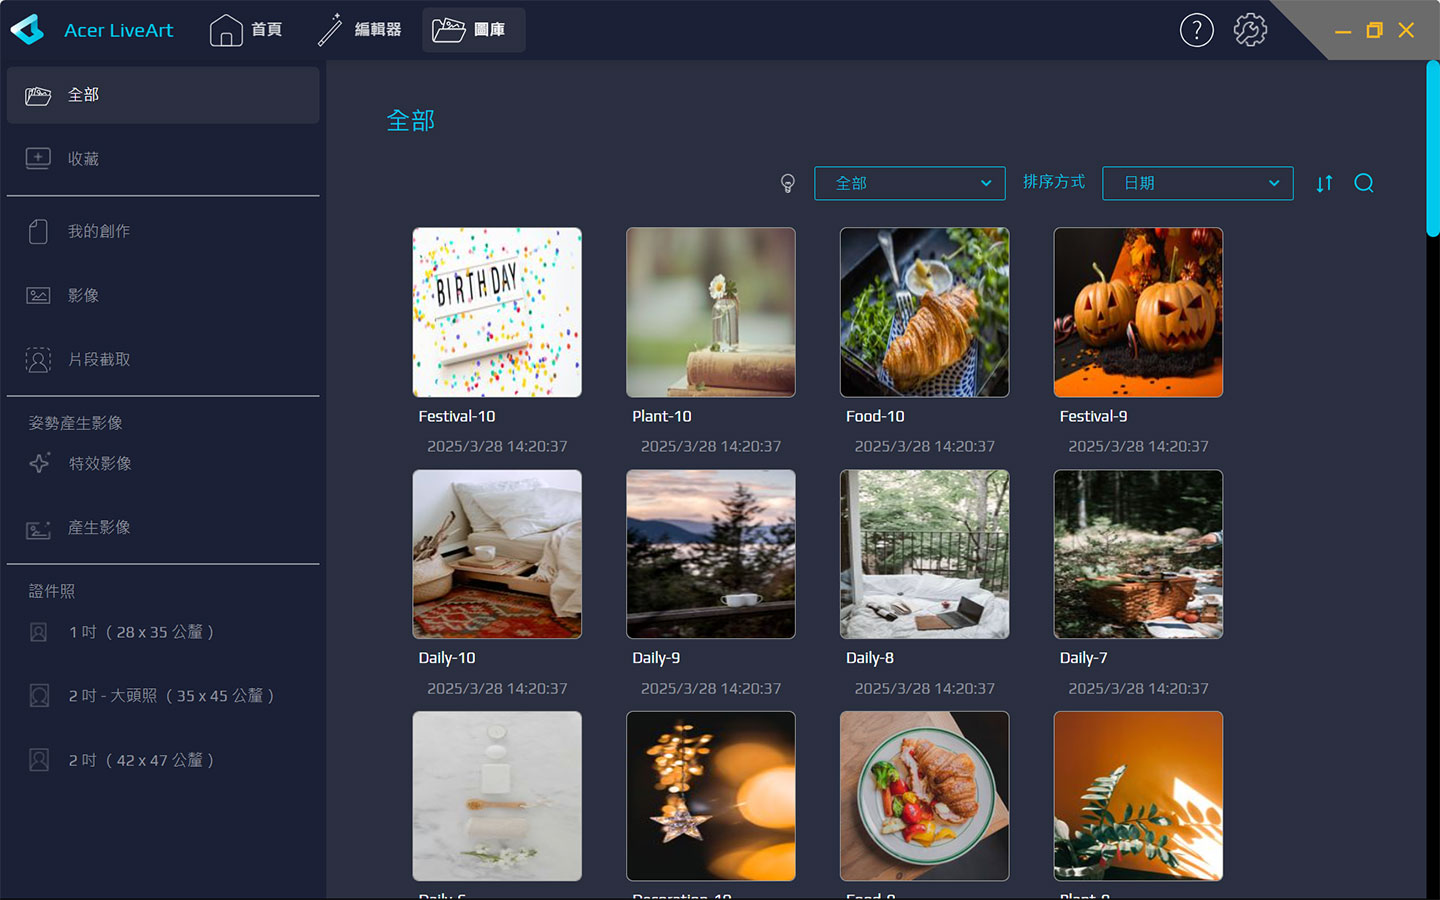Select the Festival-9 pumpkin thumbnail
This screenshot has height=900, width=1440.
pos(1138,312)
